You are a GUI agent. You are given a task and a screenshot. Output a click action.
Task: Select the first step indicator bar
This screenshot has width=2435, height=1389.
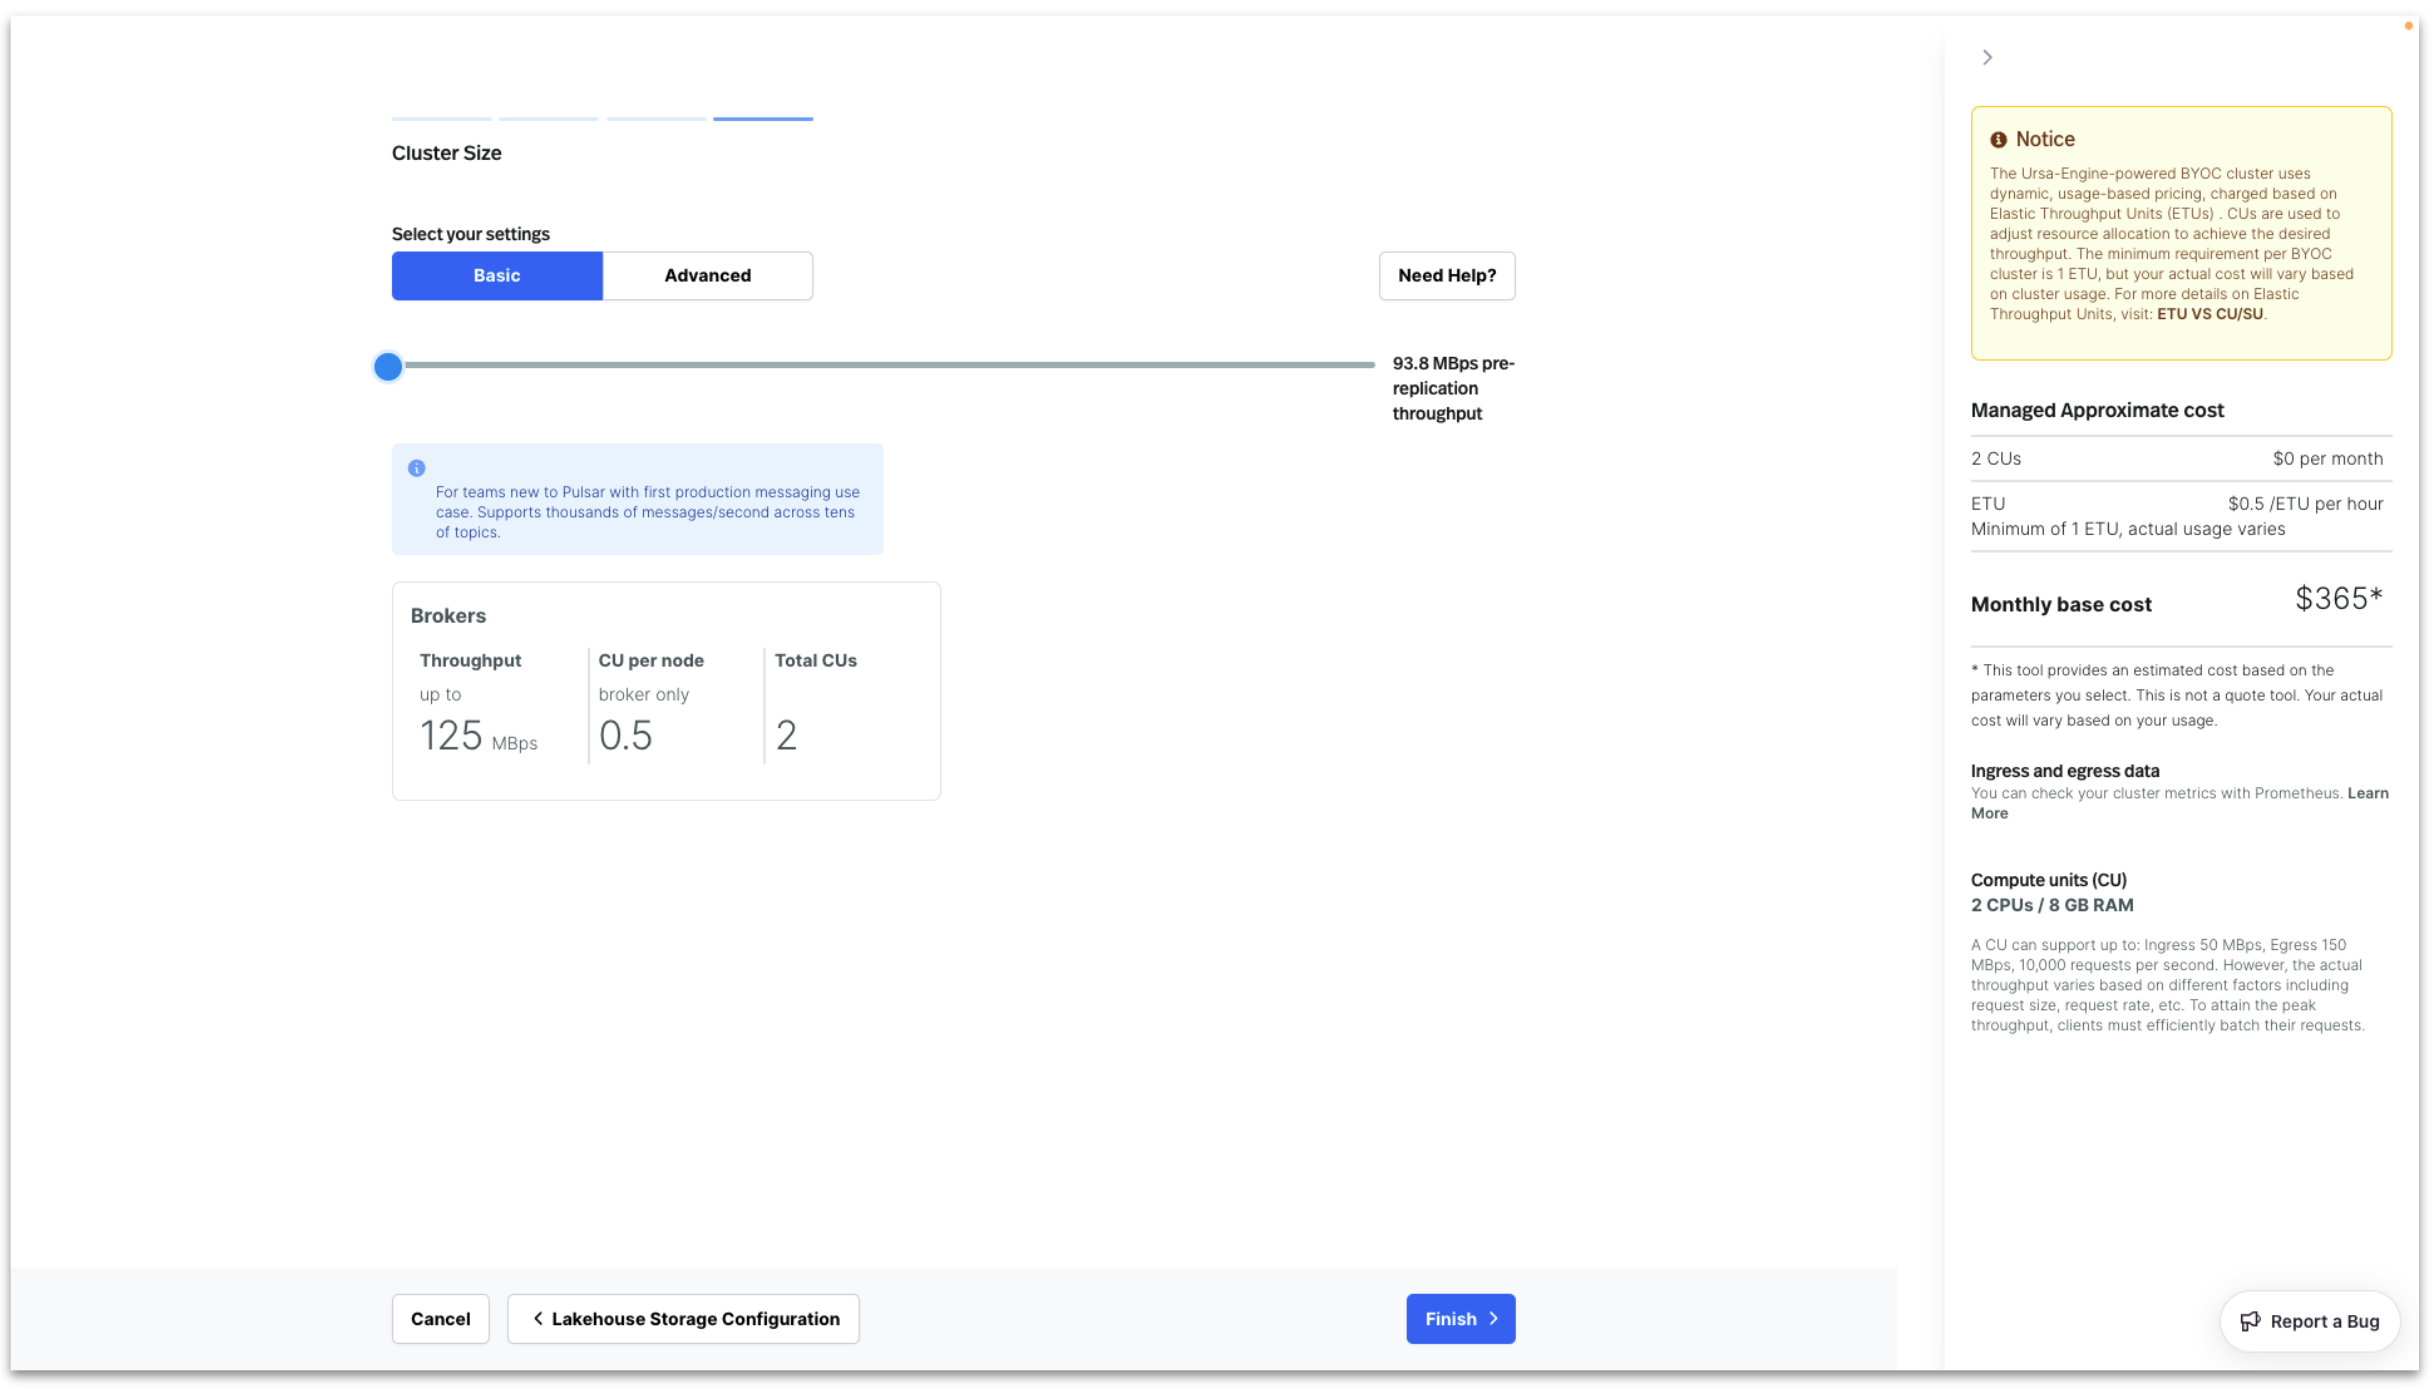tap(441, 118)
